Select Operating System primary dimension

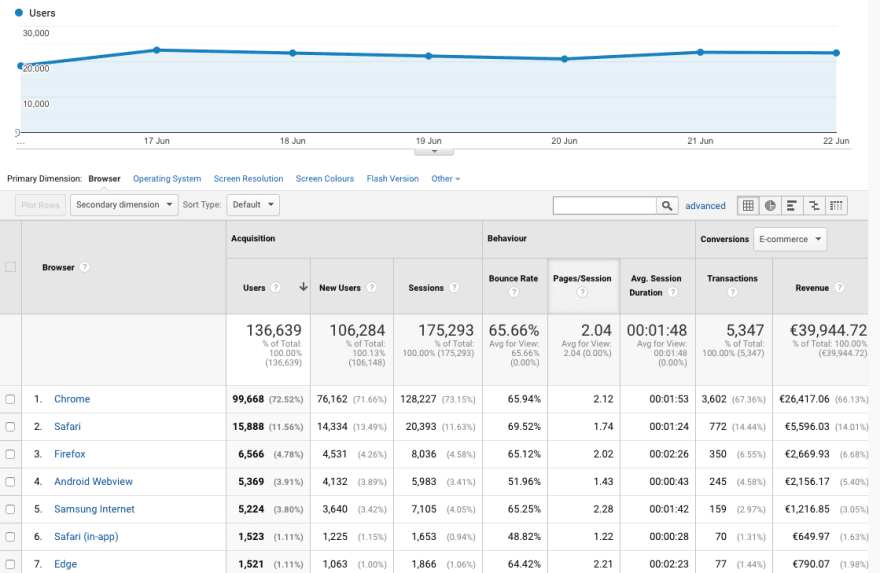pos(167,178)
